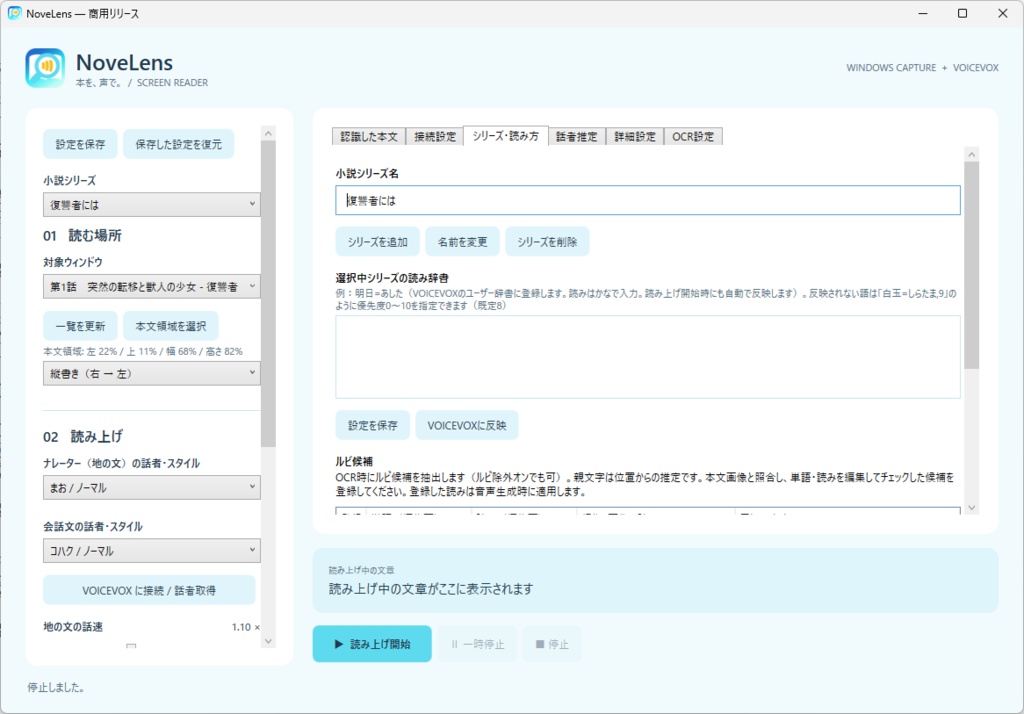
Task: Click the left panel scrollbar down arrow
Action: coord(268,641)
